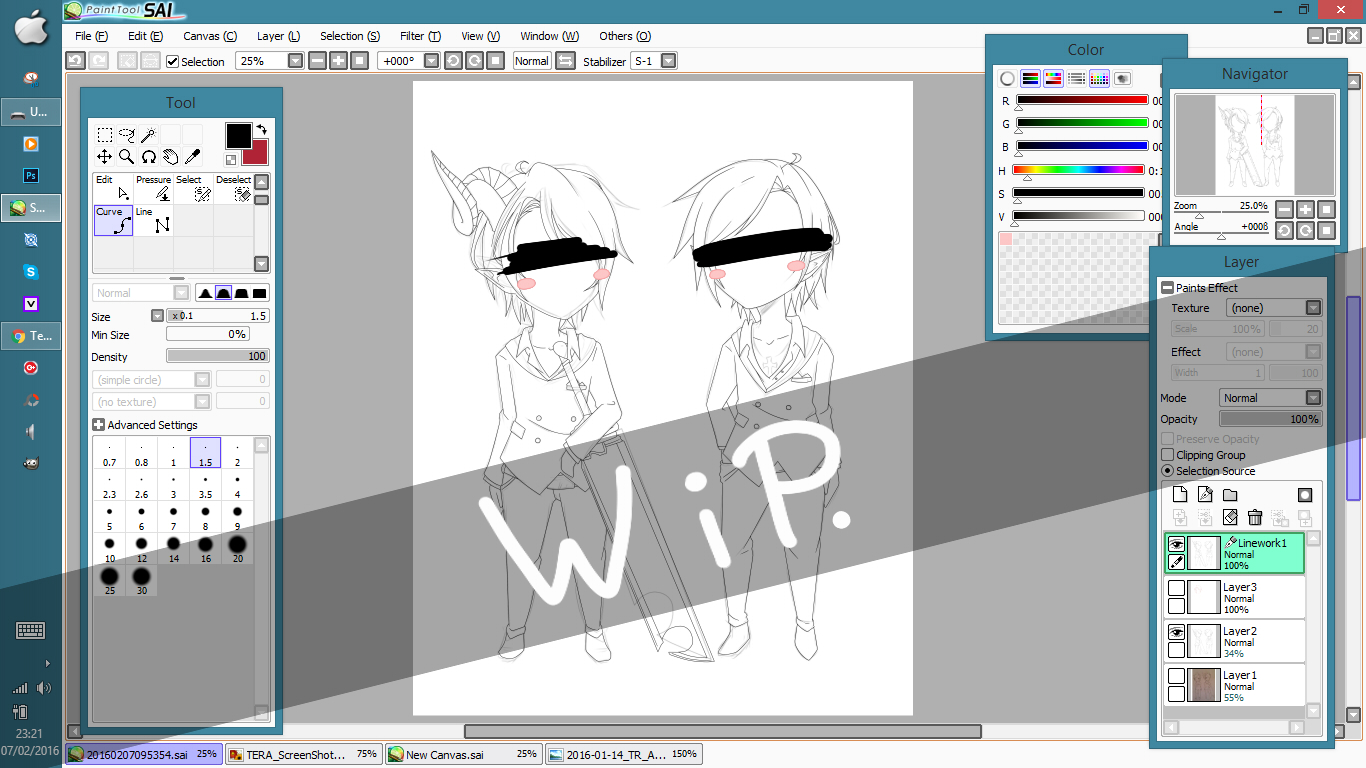This screenshot has width=1366, height=768.
Task: Enable the Clipping Group checkbox
Action: 1167,455
